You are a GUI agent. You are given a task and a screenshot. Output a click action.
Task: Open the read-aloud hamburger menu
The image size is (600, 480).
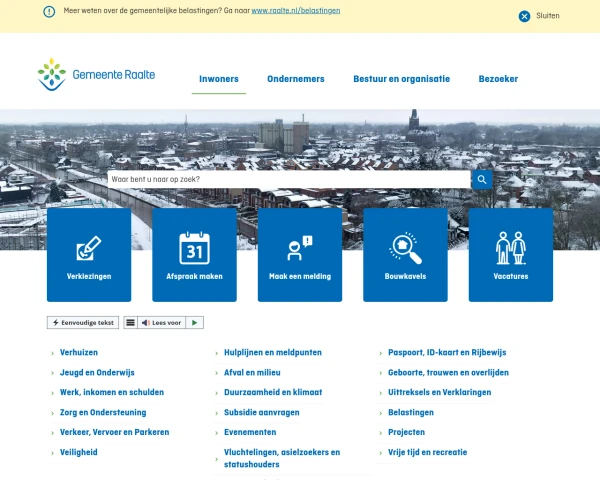pos(130,323)
